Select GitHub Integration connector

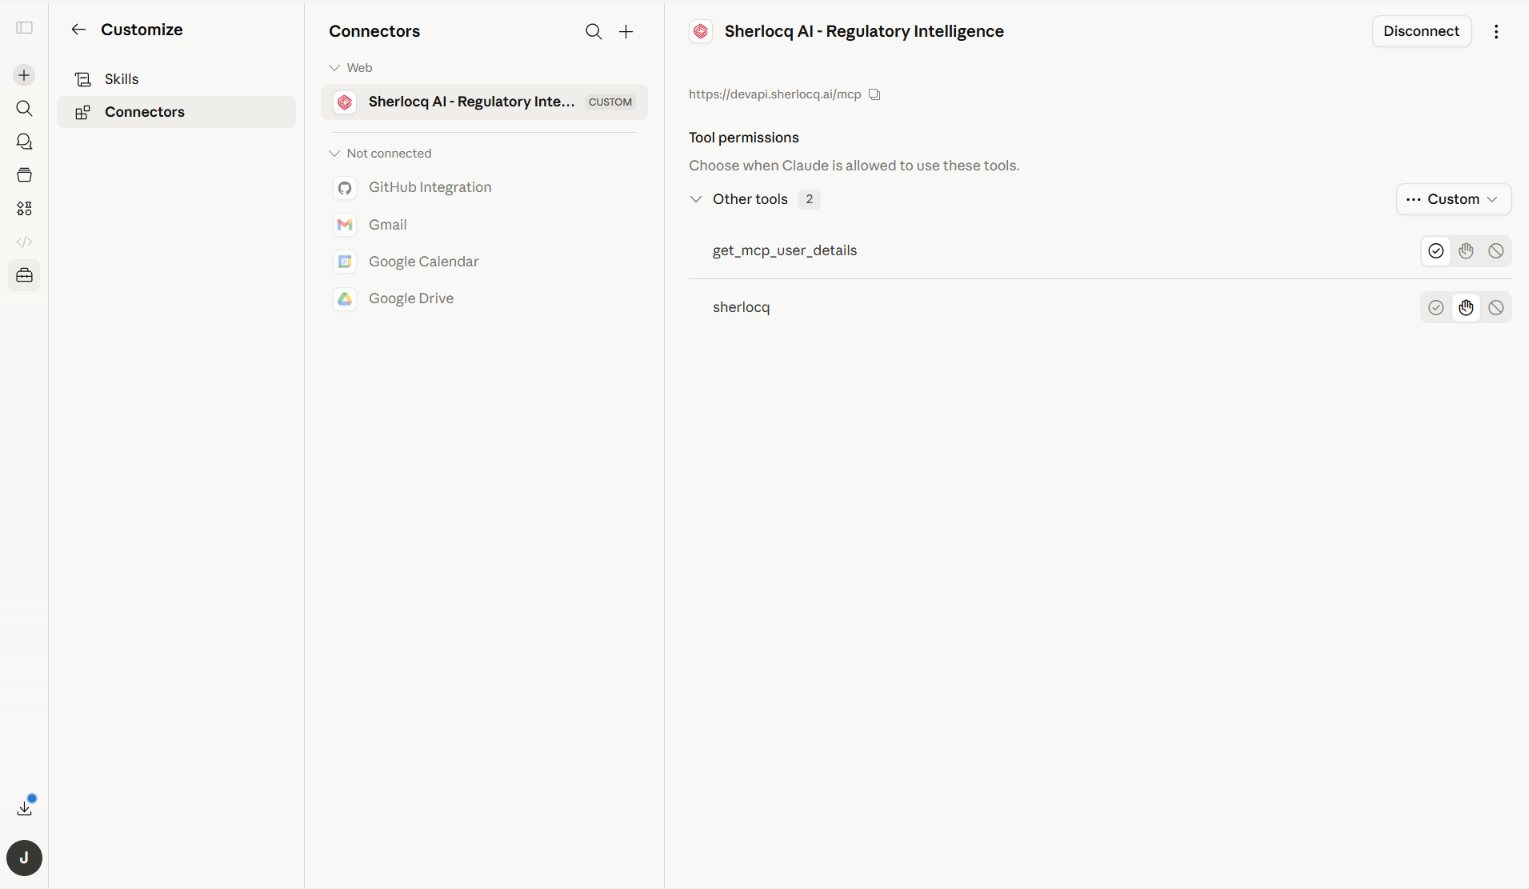(x=484, y=188)
